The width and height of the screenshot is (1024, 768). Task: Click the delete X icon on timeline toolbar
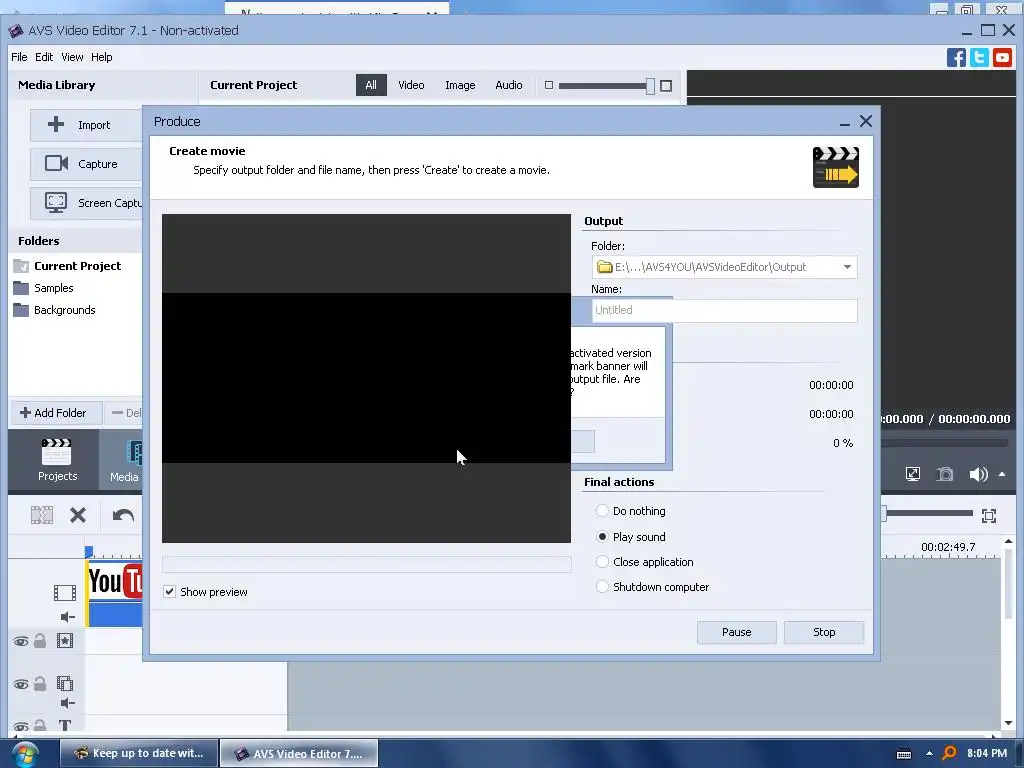tap(78, 515)
